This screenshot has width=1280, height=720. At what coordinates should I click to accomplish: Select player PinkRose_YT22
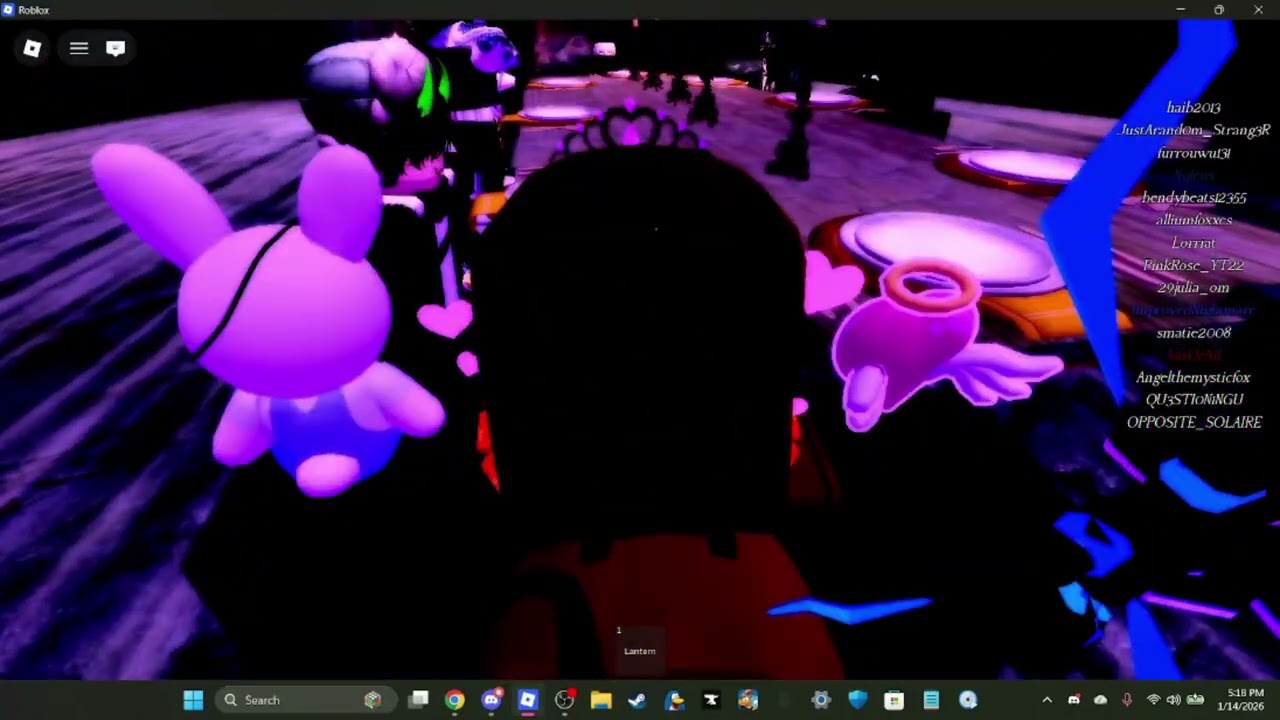[1193, 265]
